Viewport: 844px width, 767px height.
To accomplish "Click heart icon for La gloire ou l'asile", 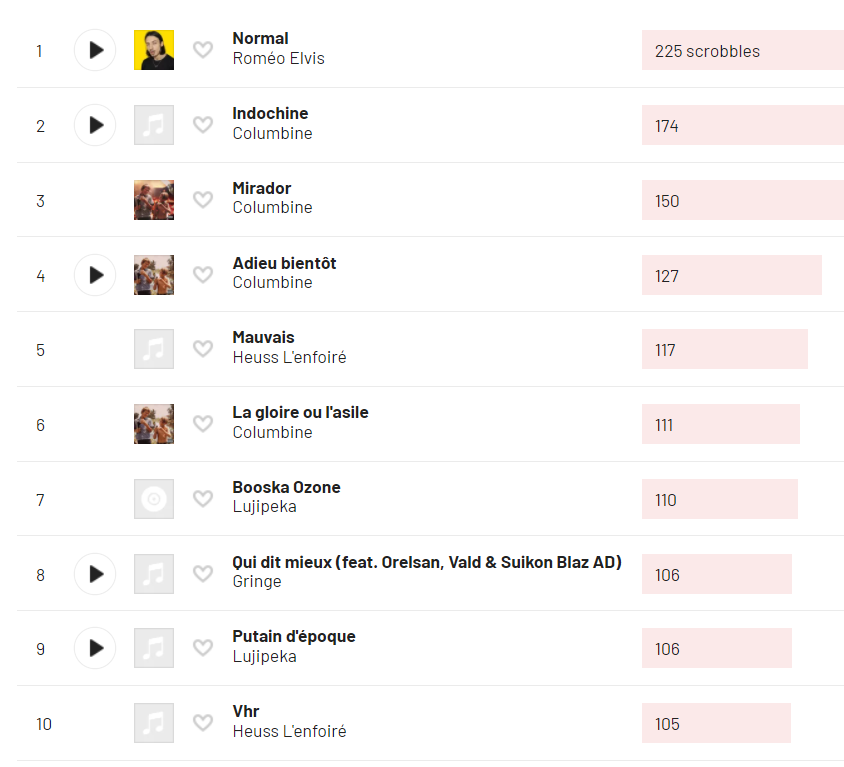I will [203, 424].
